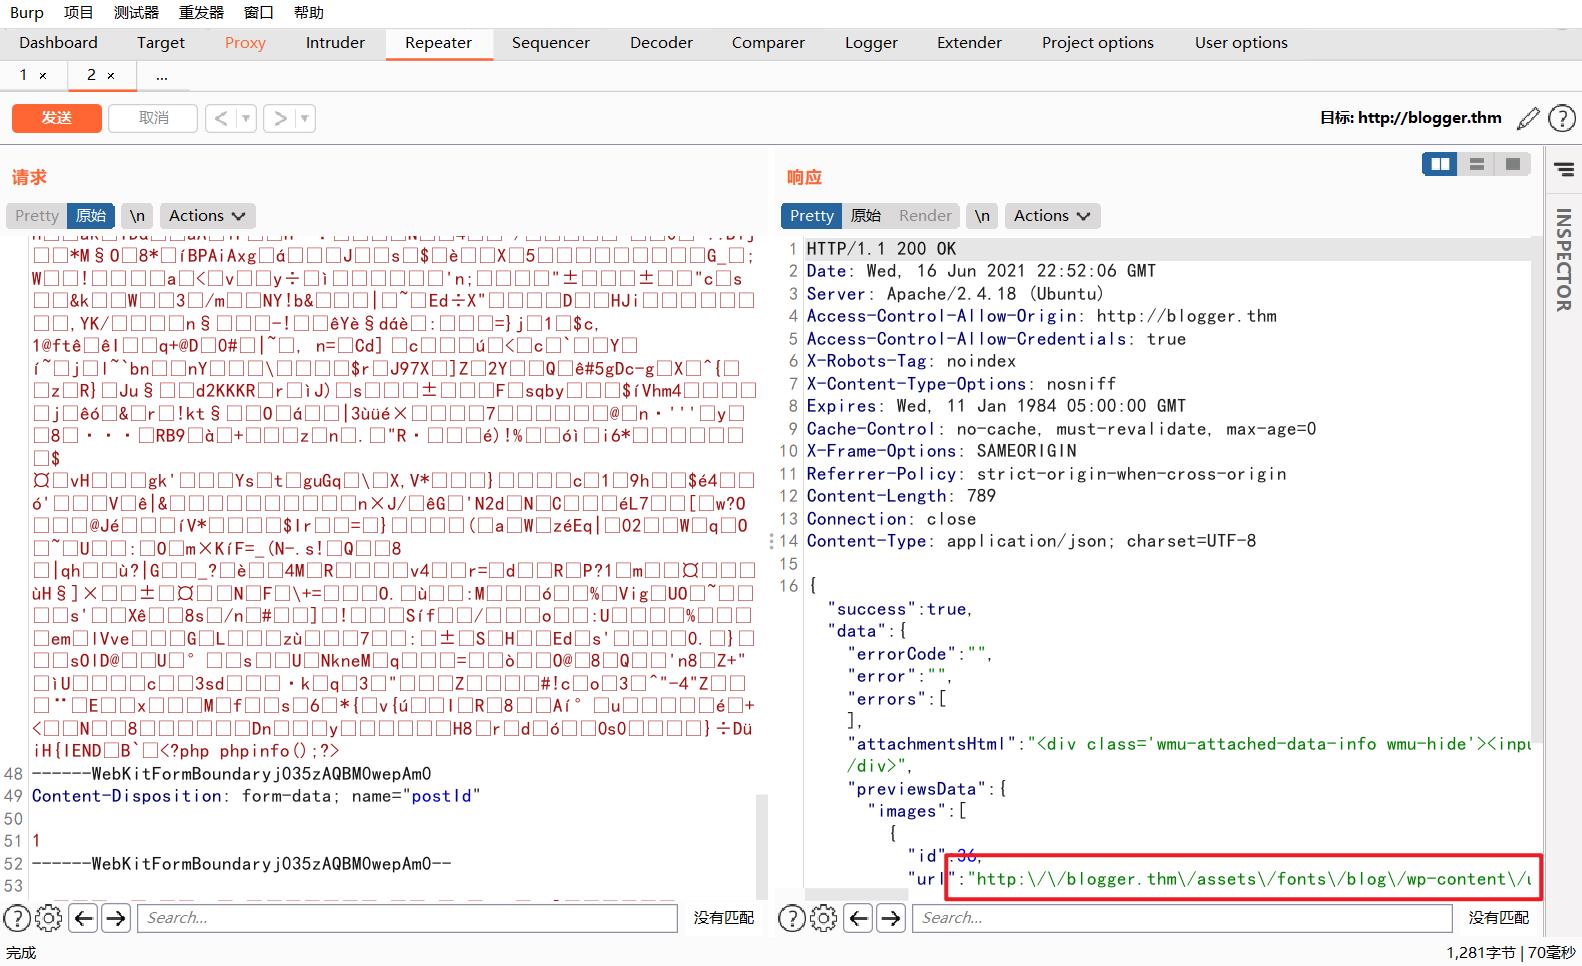Image resolution: width=1582 pixels, height=966 pixels.
Task: Switch to combined single-panel layout view
Action: click(1512, 164)
